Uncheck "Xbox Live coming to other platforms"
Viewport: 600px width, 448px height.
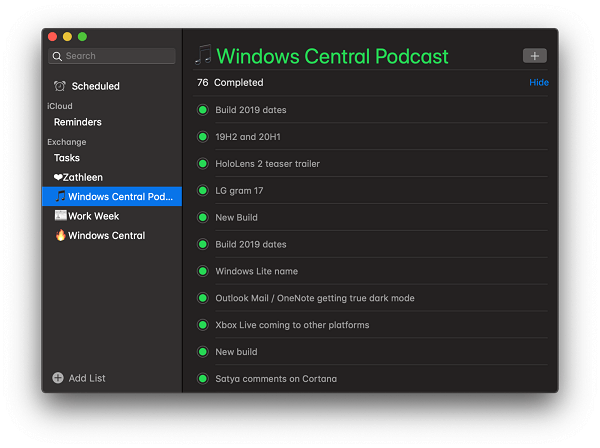203,325
